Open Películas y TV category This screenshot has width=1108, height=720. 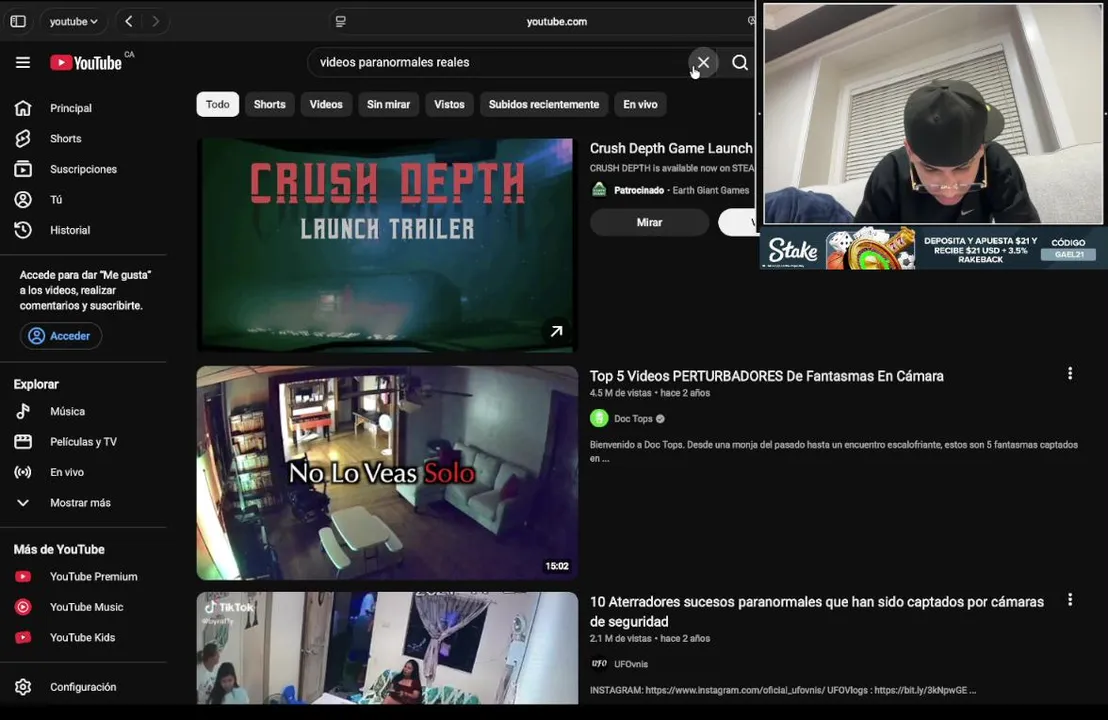[x=83, y=442]
